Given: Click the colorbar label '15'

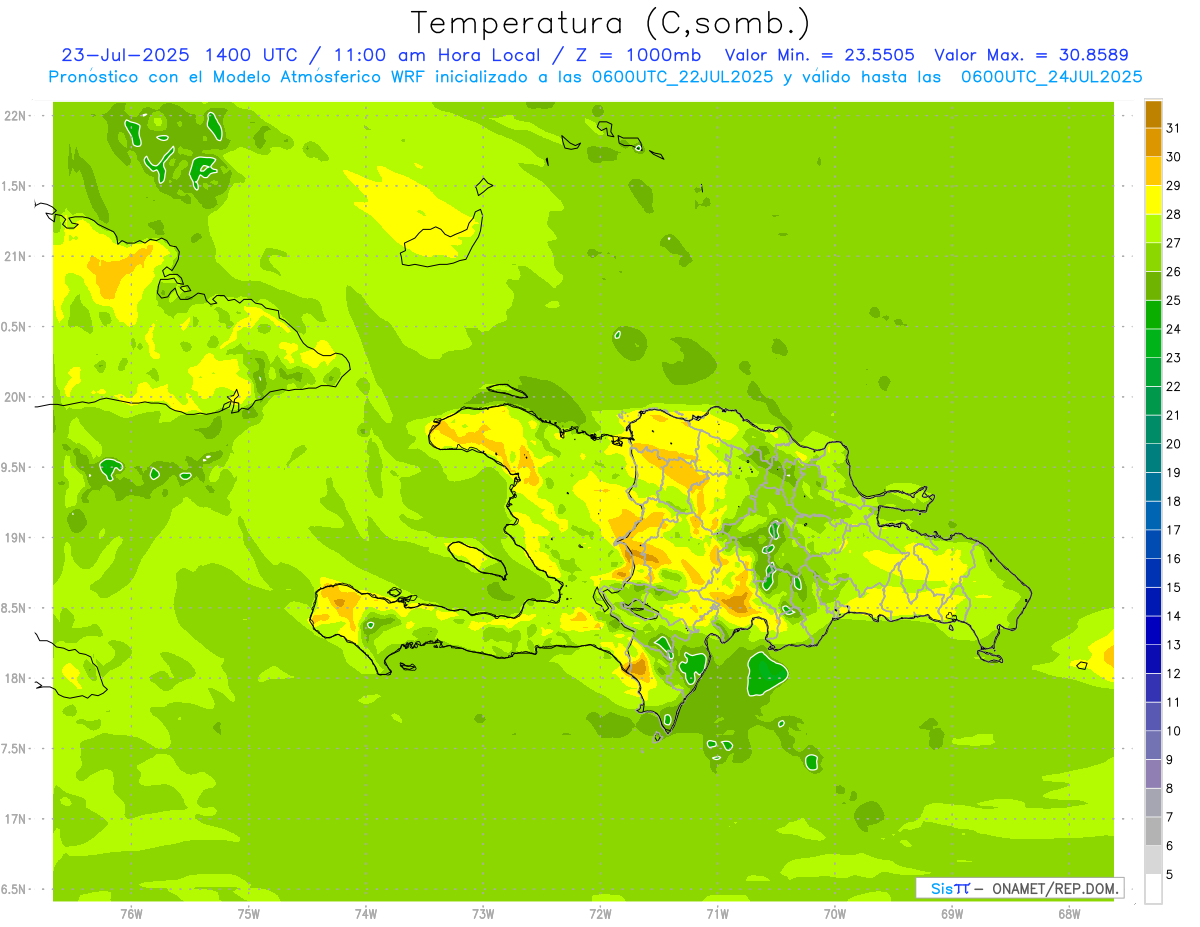Looking at the screenshot, I should 1174,587.
